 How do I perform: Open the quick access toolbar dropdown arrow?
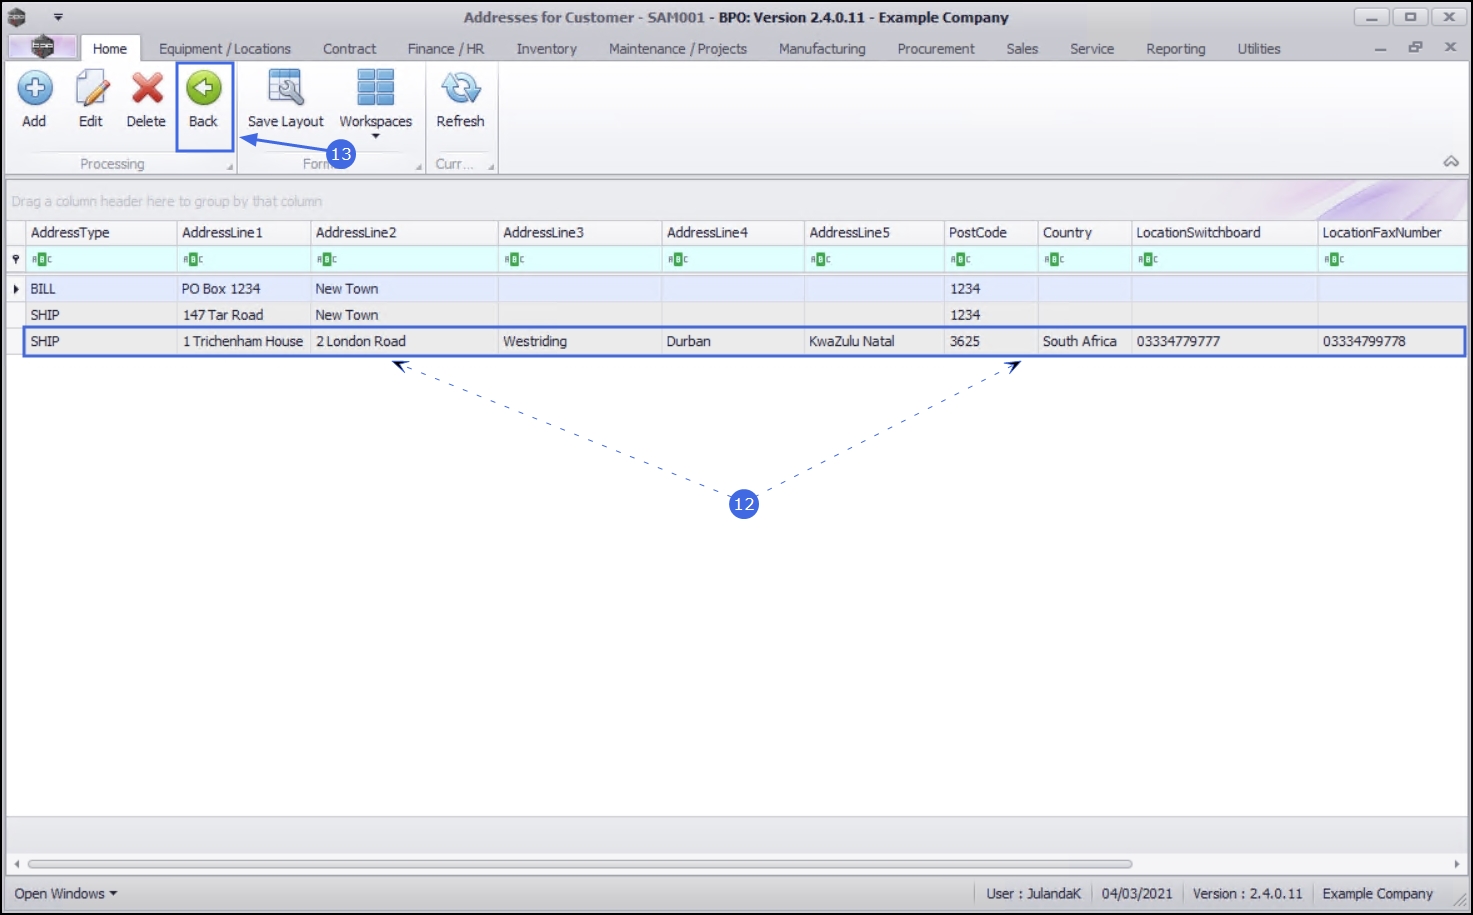[58, 17]
